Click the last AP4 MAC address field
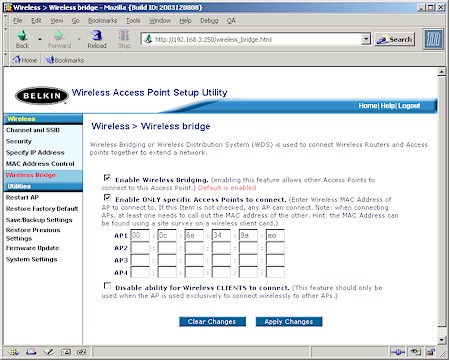 [275, 272]
